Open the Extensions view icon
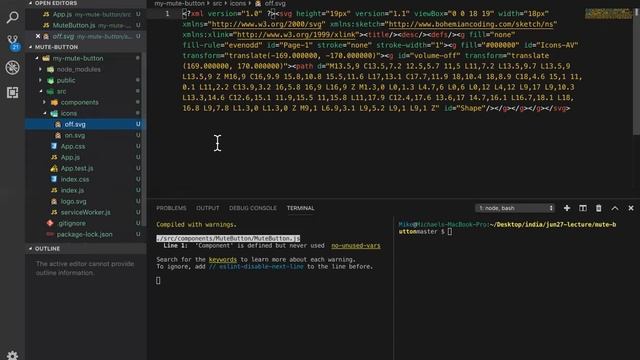The width and height of the screenshot is (640, 360). tap(12, 93)
